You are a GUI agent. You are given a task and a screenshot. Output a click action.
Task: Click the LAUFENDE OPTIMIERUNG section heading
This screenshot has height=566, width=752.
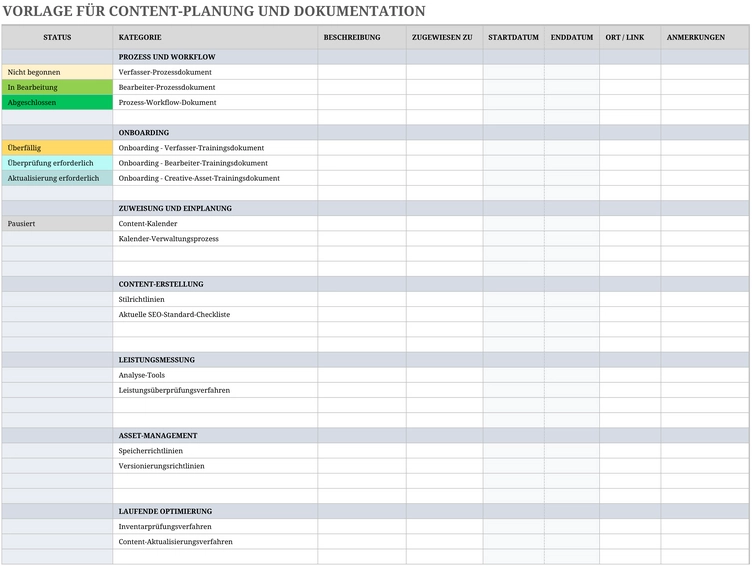(x=165, y=512)
